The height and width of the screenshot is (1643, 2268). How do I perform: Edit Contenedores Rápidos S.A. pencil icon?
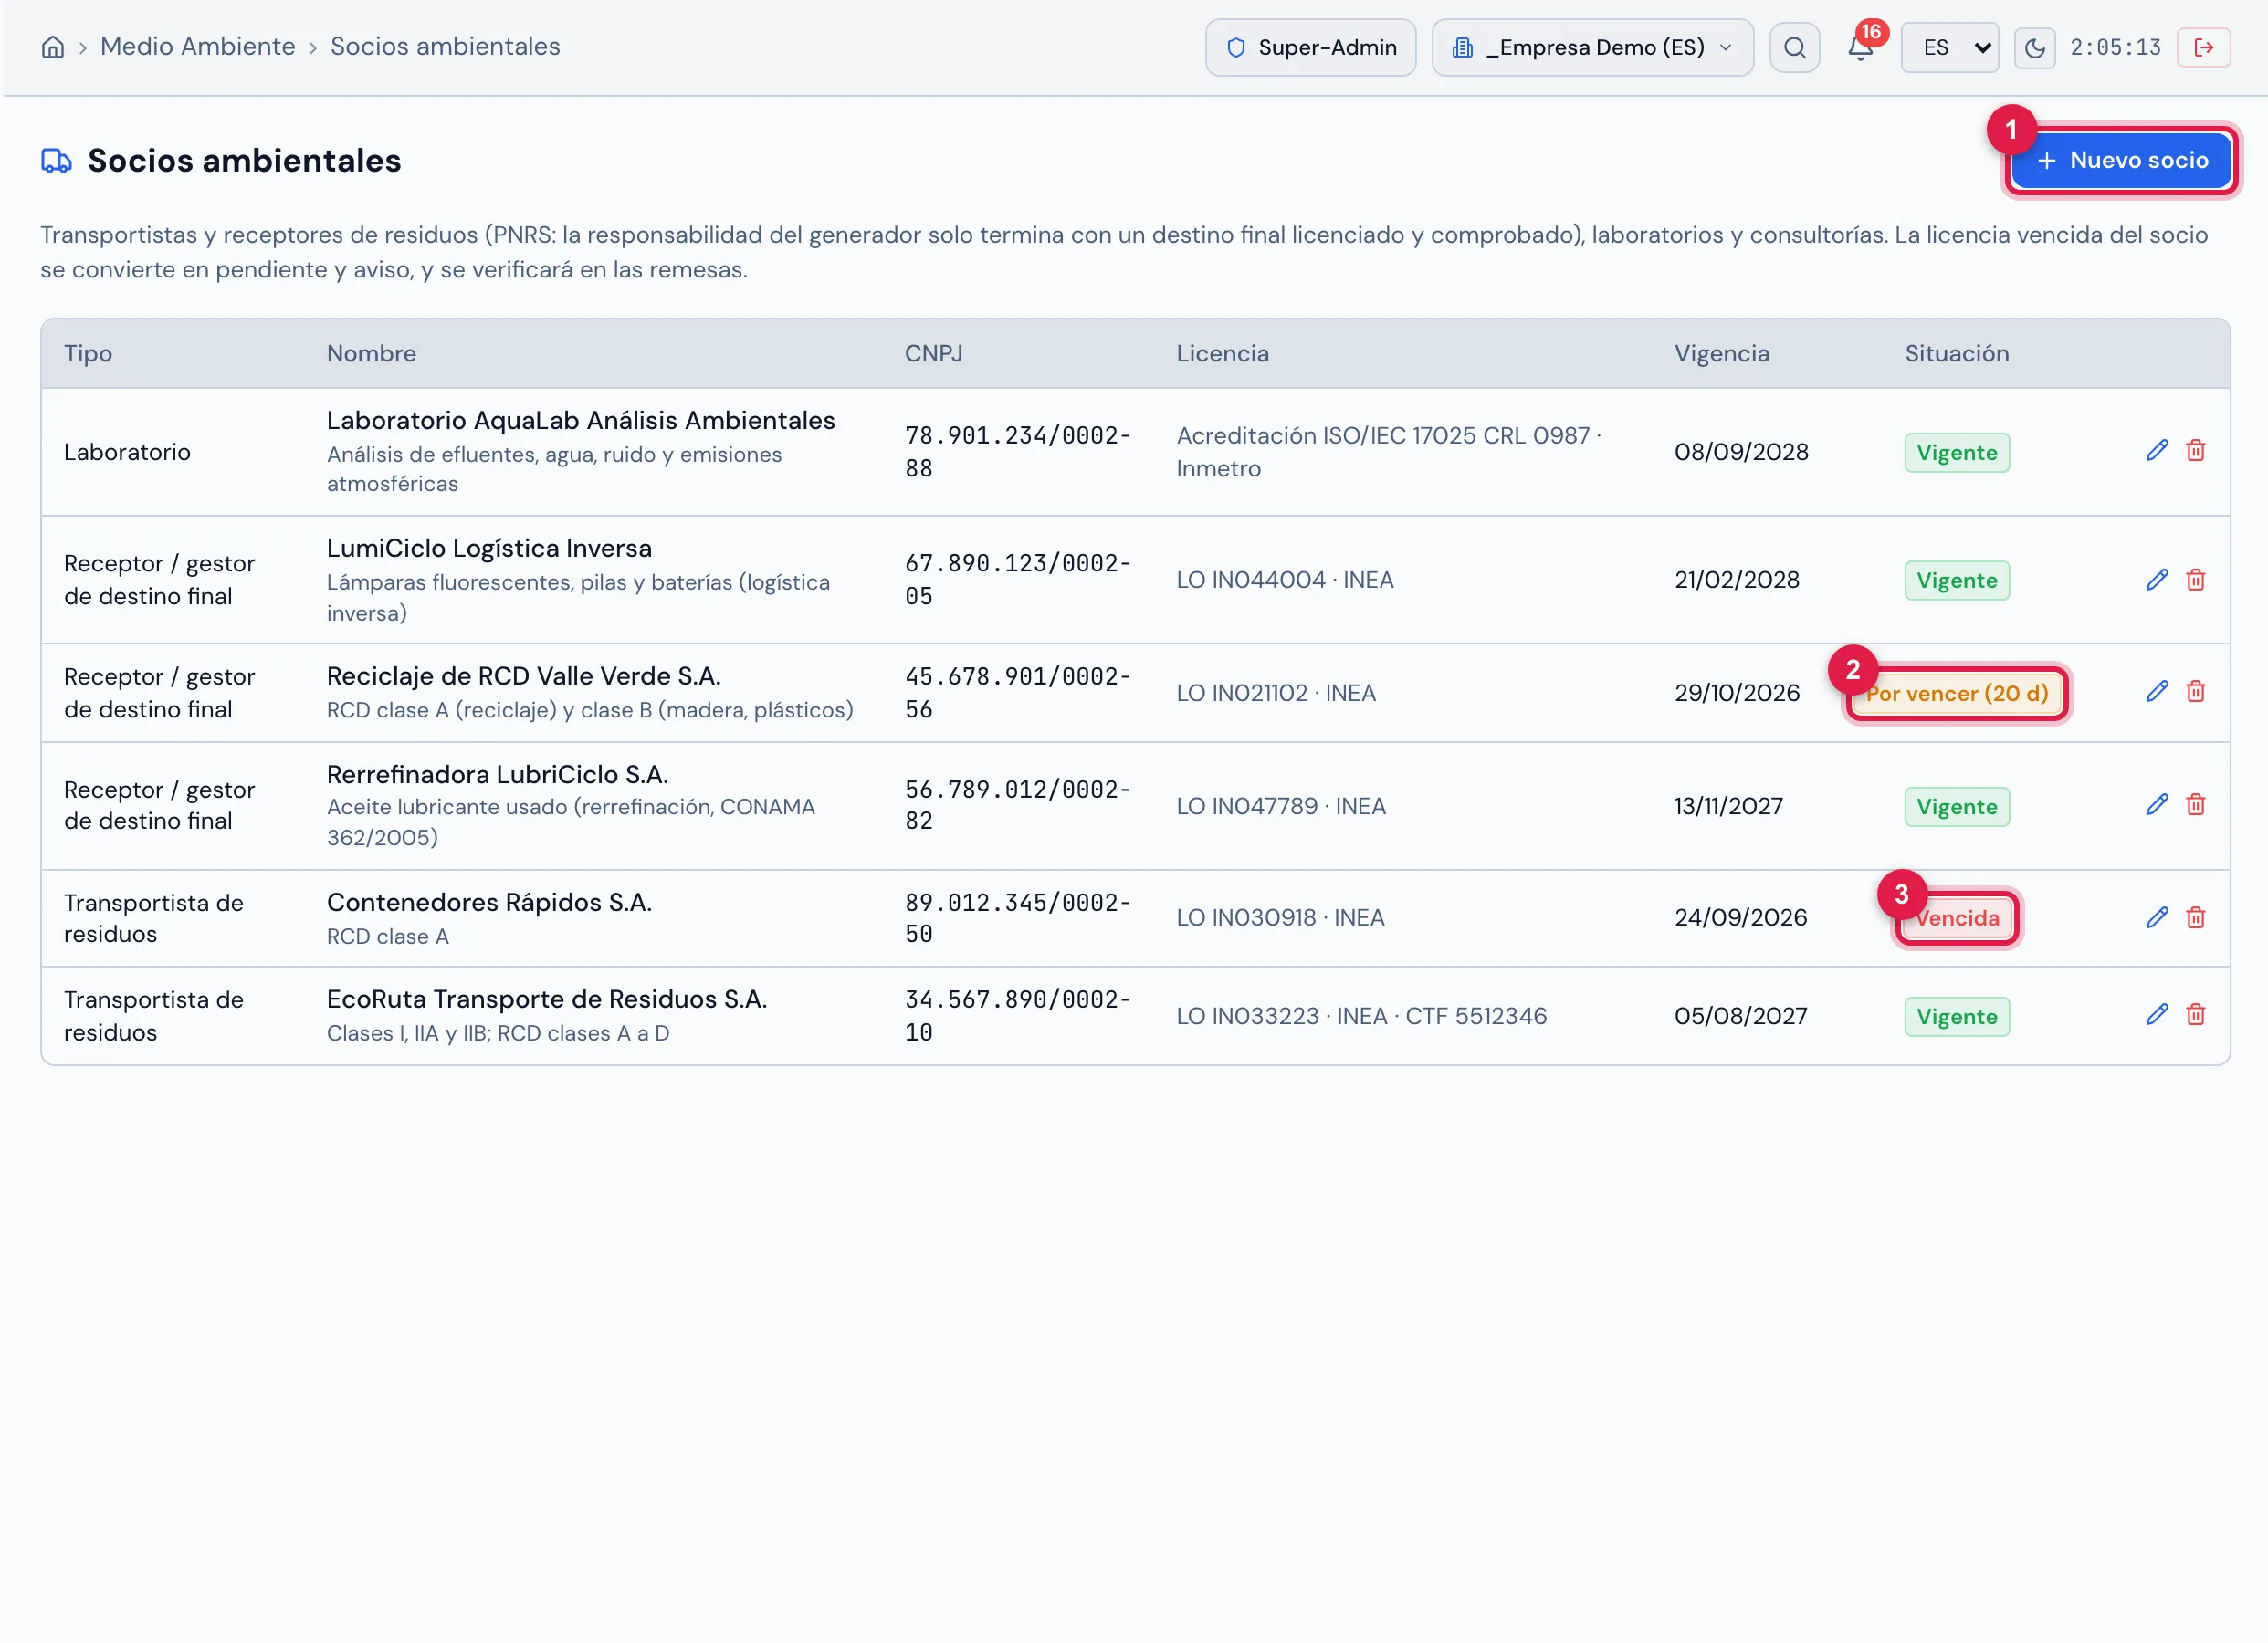click(x=2157, y=918)
